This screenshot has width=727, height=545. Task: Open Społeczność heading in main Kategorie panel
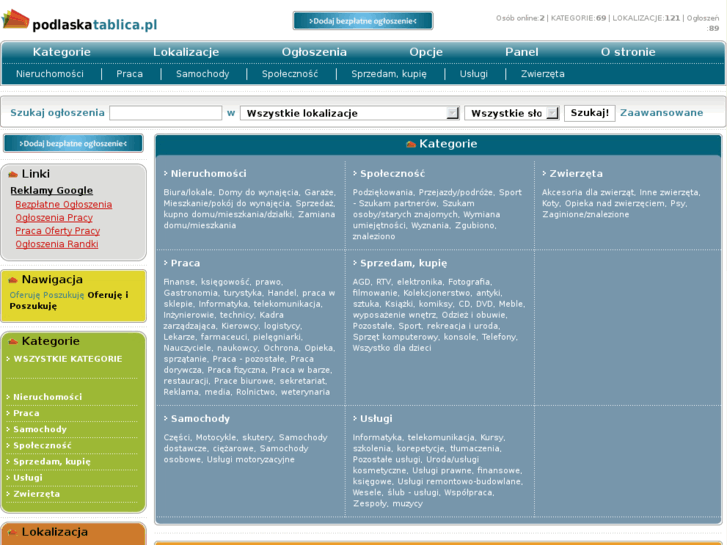pos(392,173)
